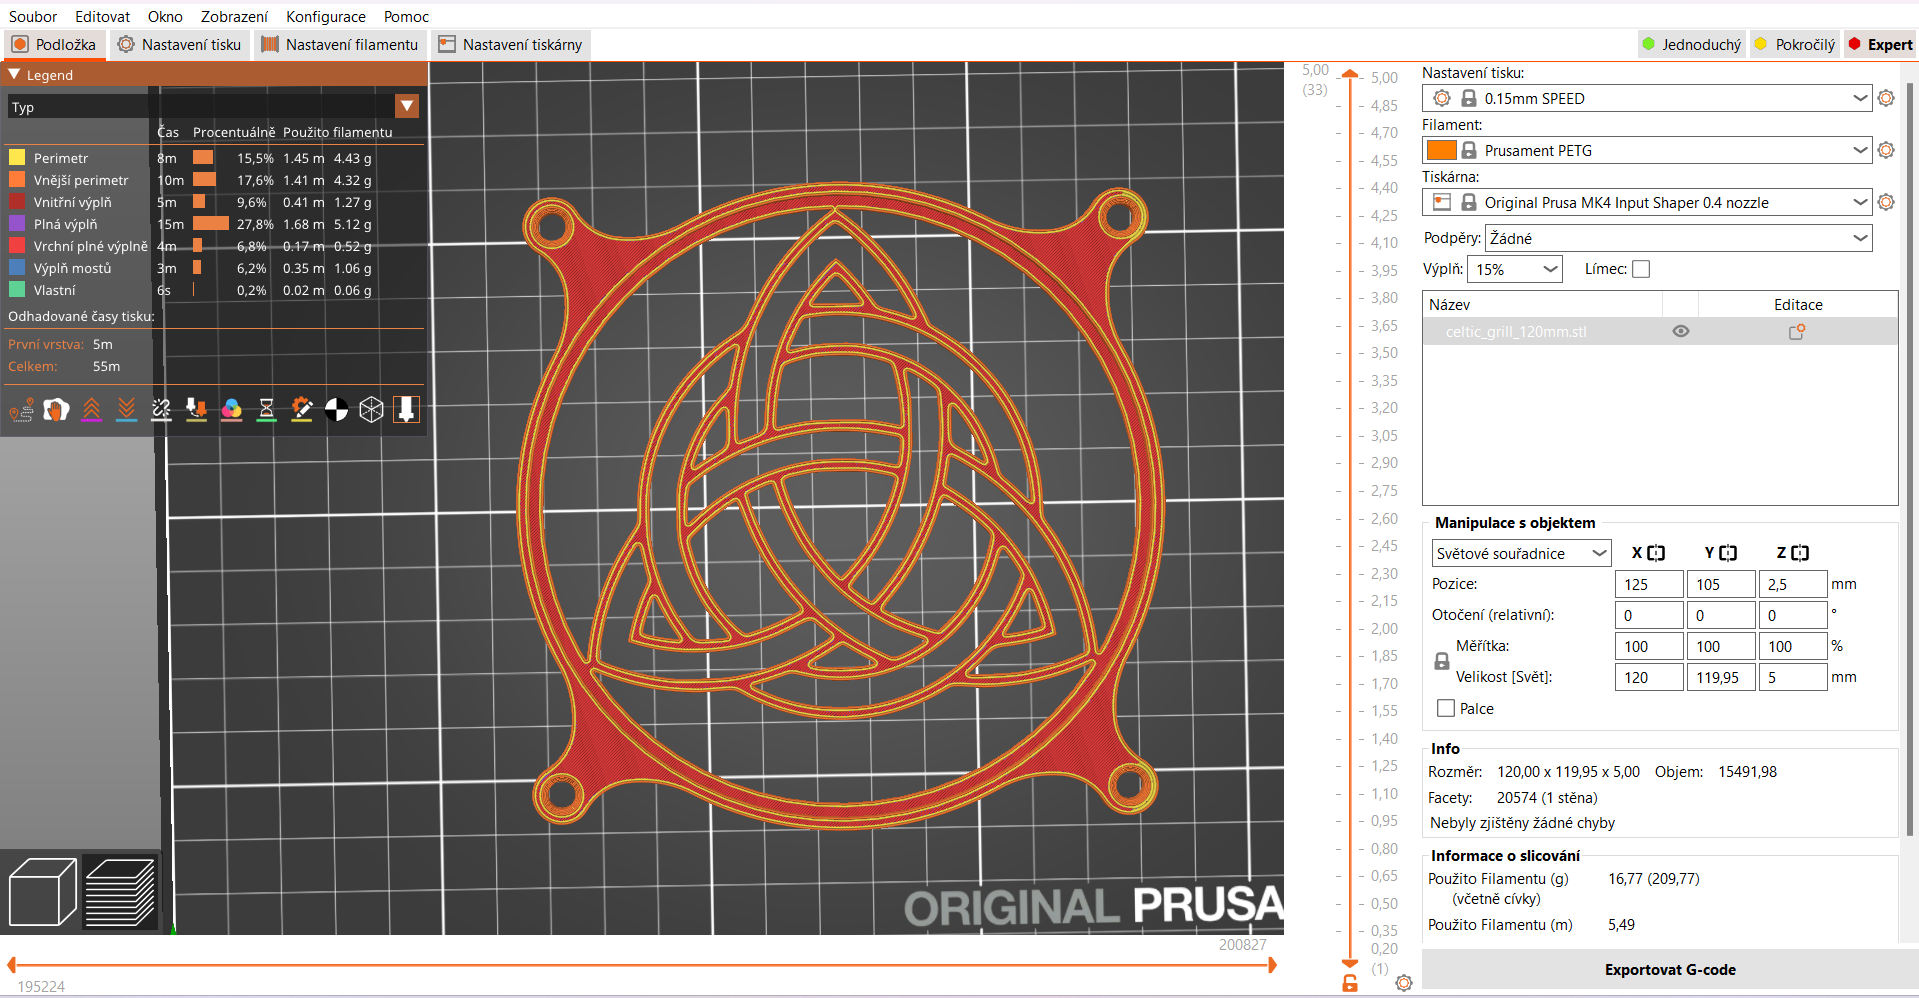
Task: Click left thumb of horizontal moves slider
Action: [11, 965]
